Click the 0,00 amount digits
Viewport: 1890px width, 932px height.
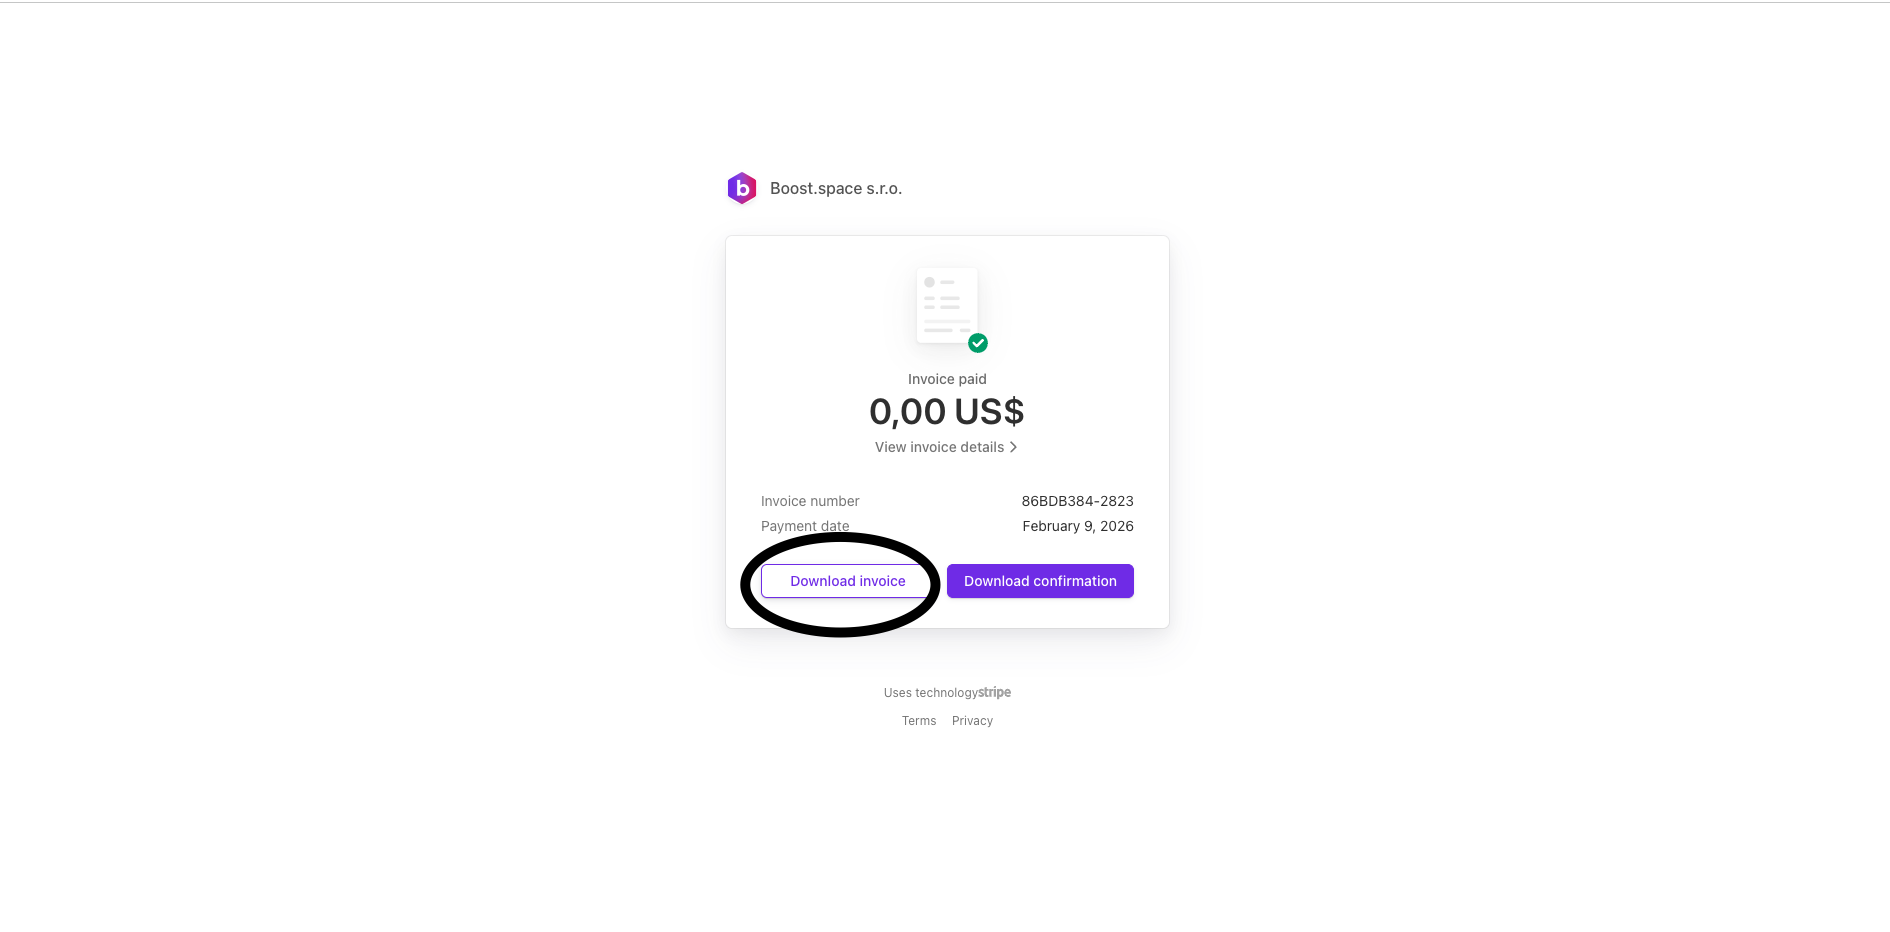[x=907, y=412]
